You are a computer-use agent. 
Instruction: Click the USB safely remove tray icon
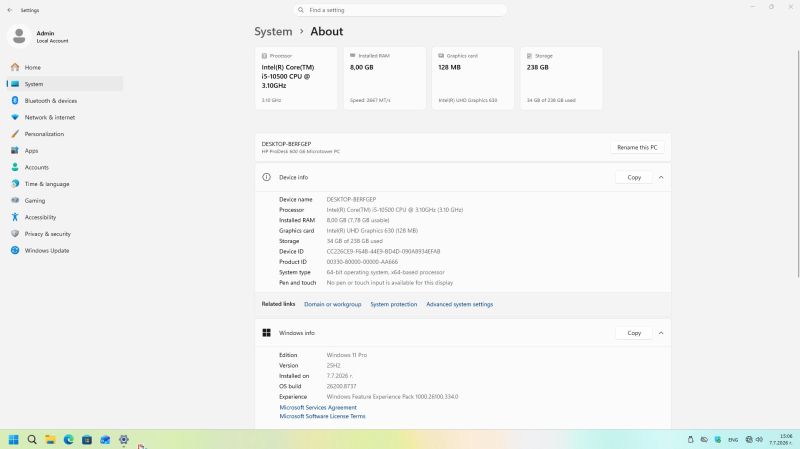click(x=690, y=440)
